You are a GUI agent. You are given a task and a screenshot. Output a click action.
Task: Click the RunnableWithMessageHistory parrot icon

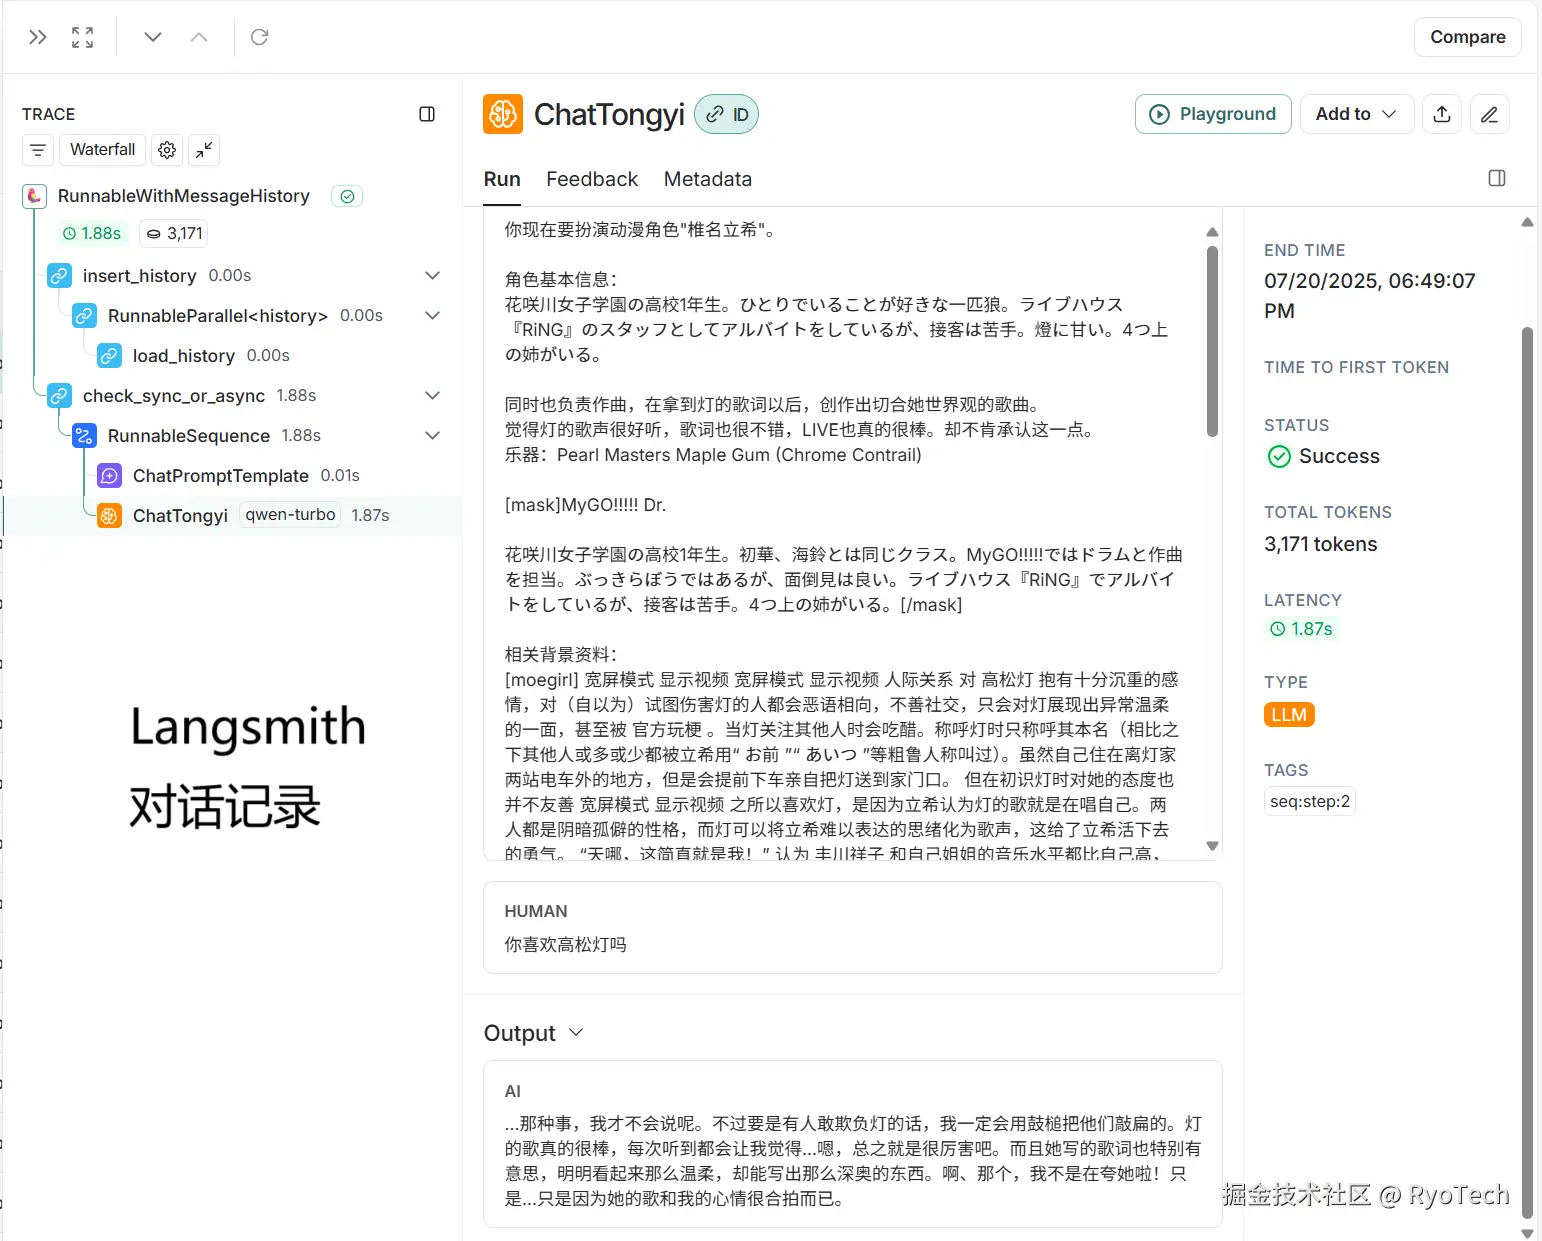[x=34, y=196]
